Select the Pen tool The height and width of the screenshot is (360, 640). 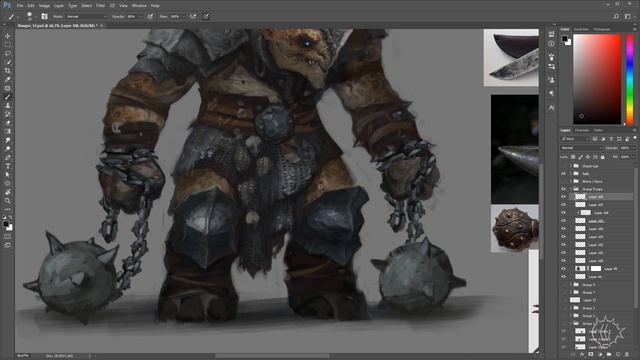tap(7, 158)
